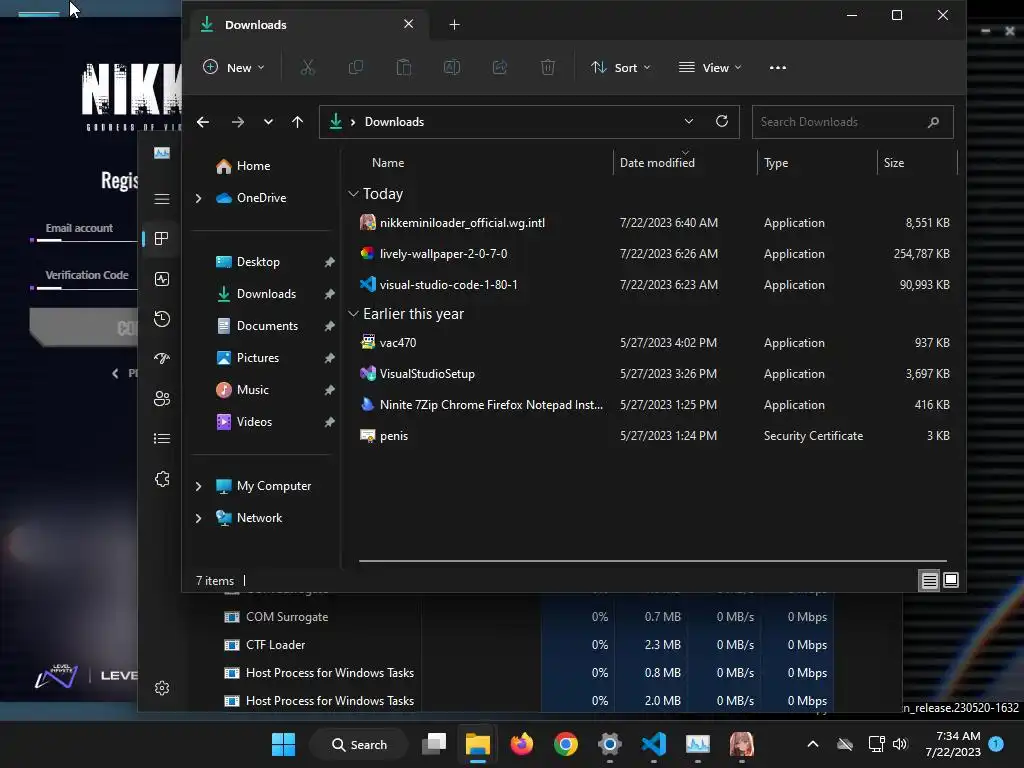1024x768 pixels.
Task: Click the Paste icon in Explorer toolbar
Action: click(404, 67)
